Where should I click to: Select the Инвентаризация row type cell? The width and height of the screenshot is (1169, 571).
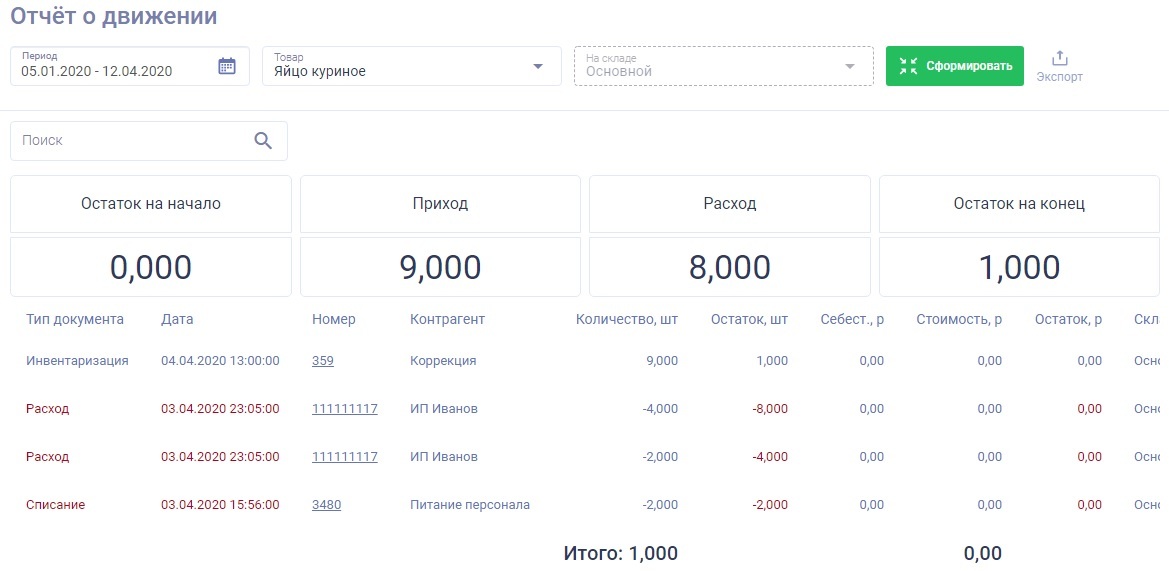point(77,361)
